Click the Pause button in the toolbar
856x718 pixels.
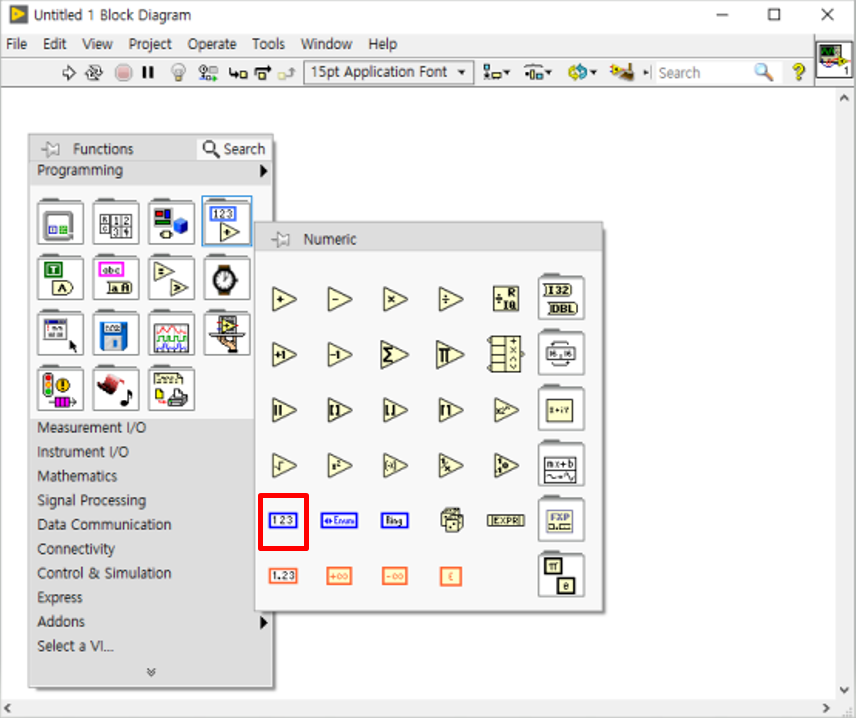pyautogui.click(x=148, y=73)
